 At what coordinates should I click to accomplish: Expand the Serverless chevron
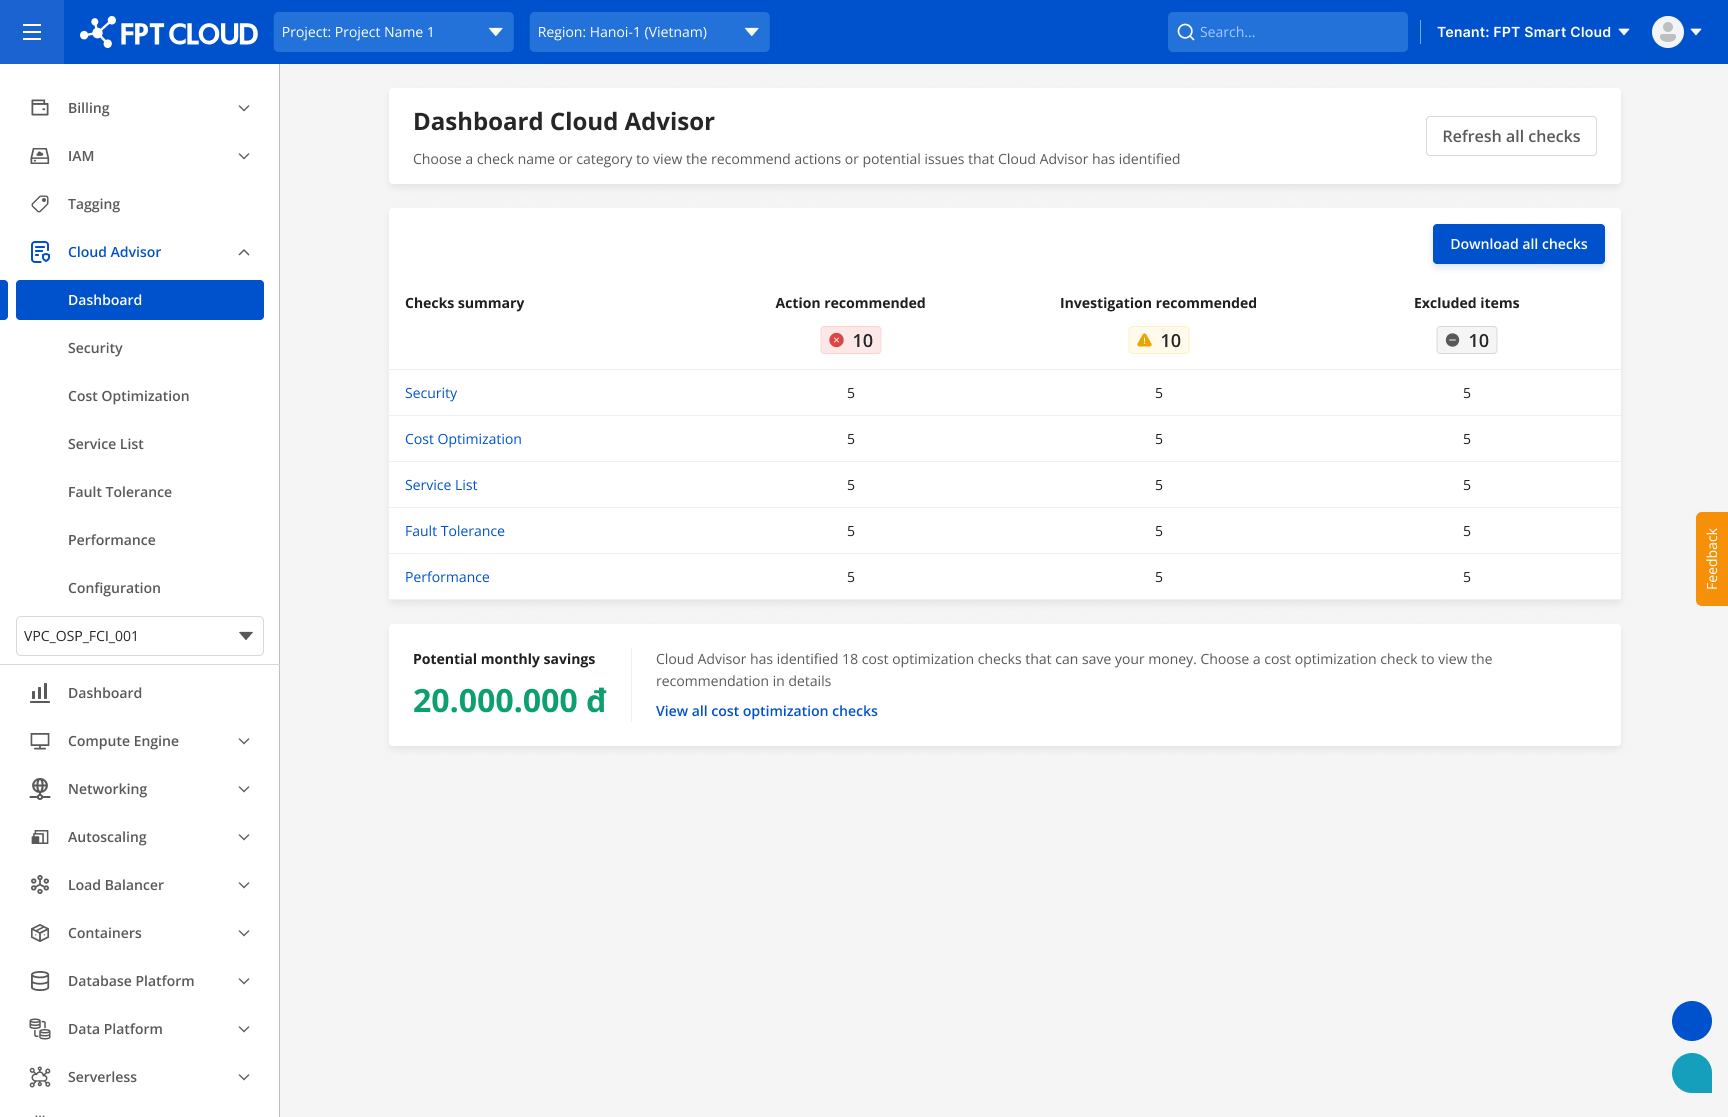[244, 1077]
